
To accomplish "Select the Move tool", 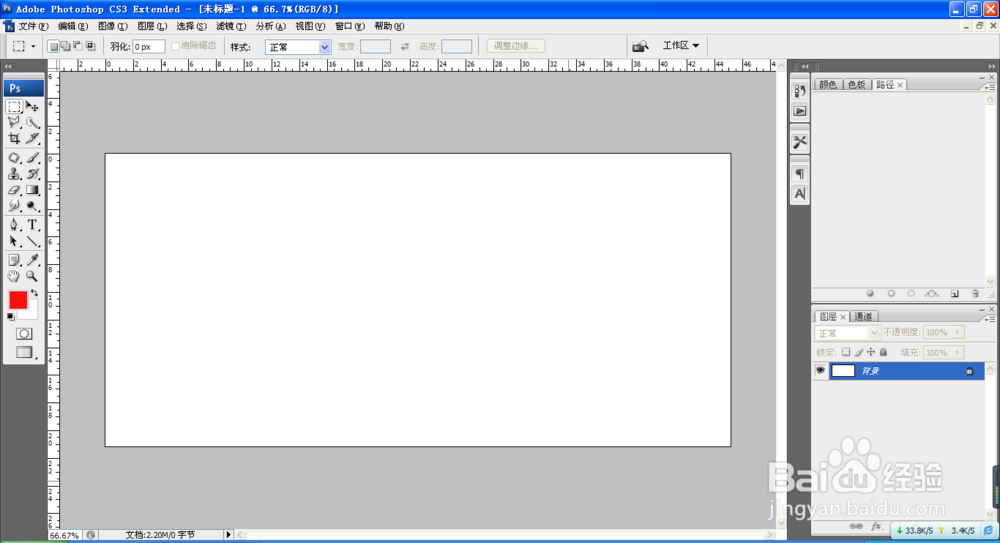I will [x=33, y=107].
